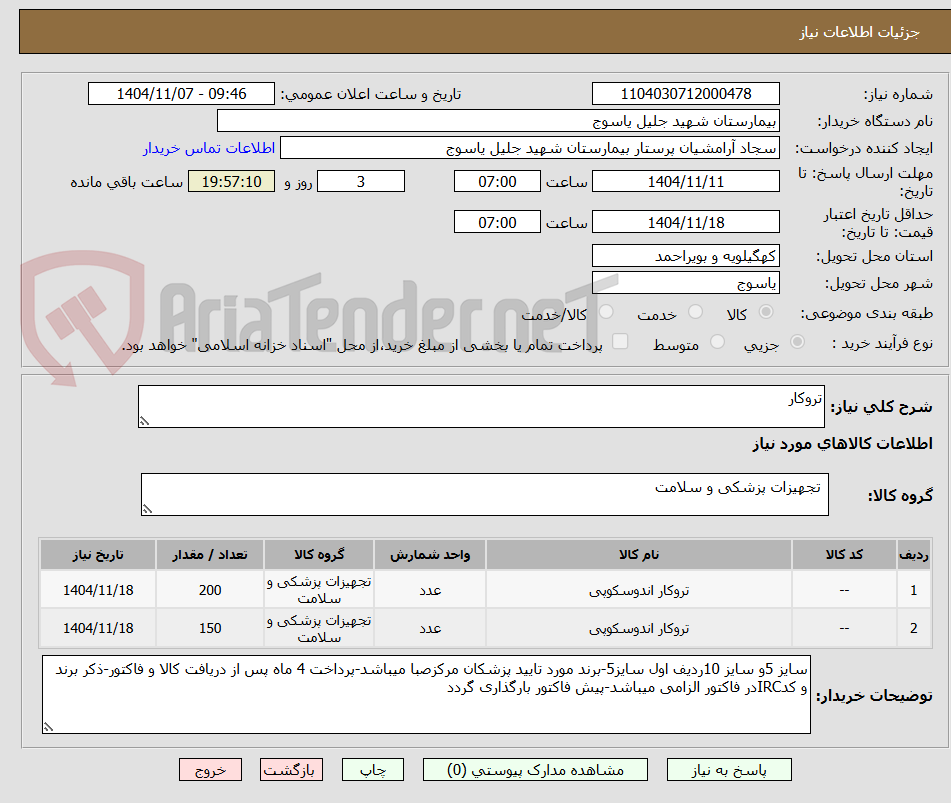The width and height of the screenshot is (951, 803).
Task: Click the تعداد / مقدار column header
Action: pos(210,554)
